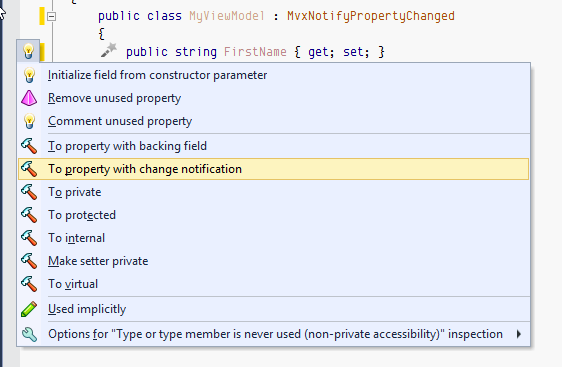Select To property with change notification
The image size is (562, 367).
click(273, 169)
